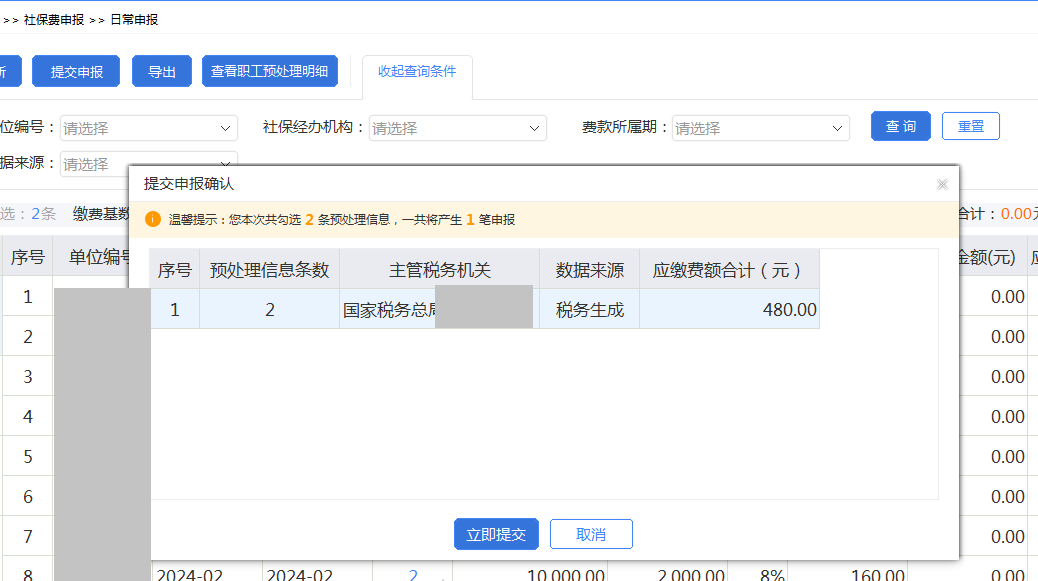This screenshot has height=581, width=1038.
Task: Select the 480.00 amount cell
Action: [730, 310]
